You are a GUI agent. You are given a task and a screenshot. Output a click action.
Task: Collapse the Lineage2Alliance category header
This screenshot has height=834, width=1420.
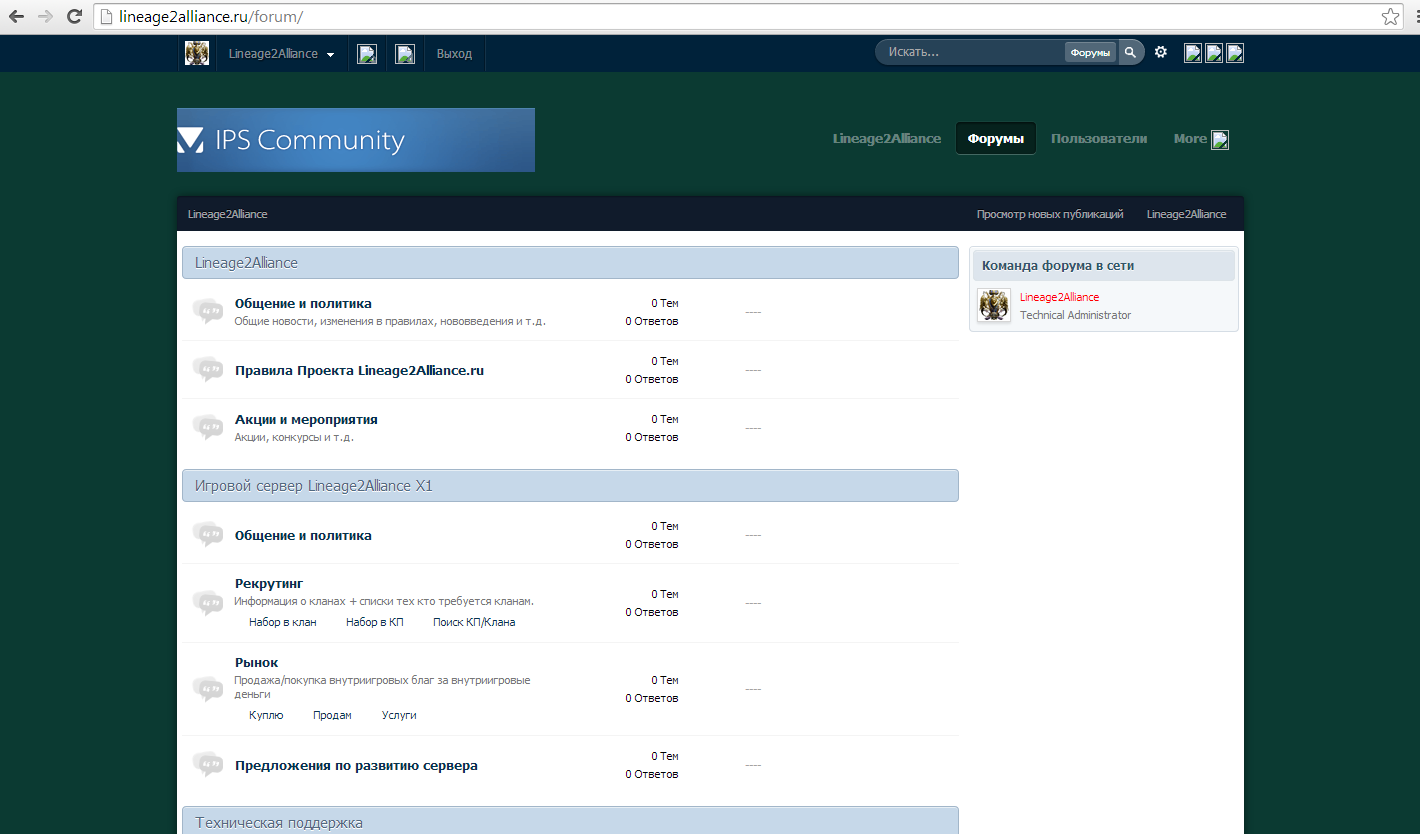[570, 263]
